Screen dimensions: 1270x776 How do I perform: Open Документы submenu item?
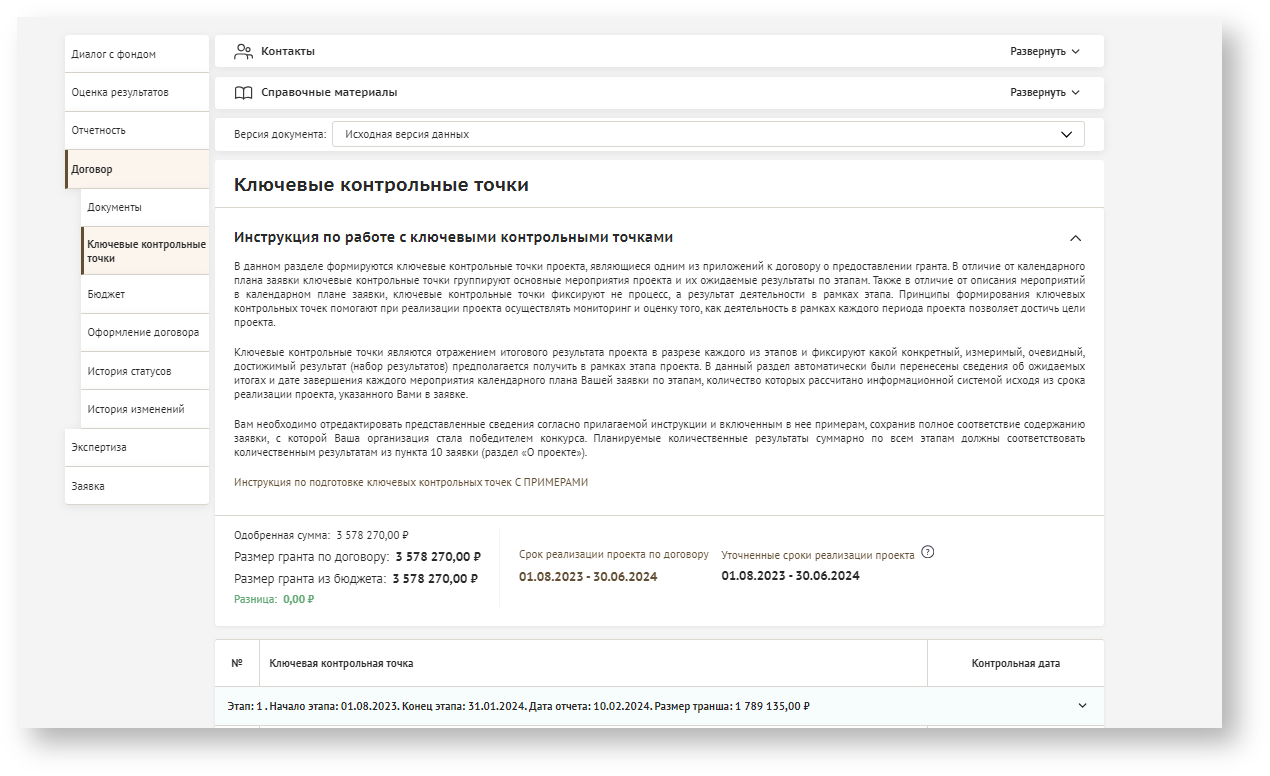[x=114, y=207]
